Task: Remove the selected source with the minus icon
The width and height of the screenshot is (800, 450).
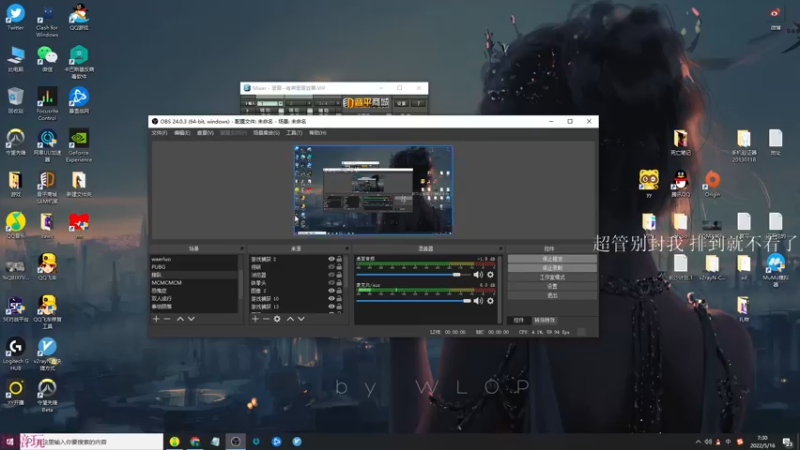Action: [x=266, y=319]
